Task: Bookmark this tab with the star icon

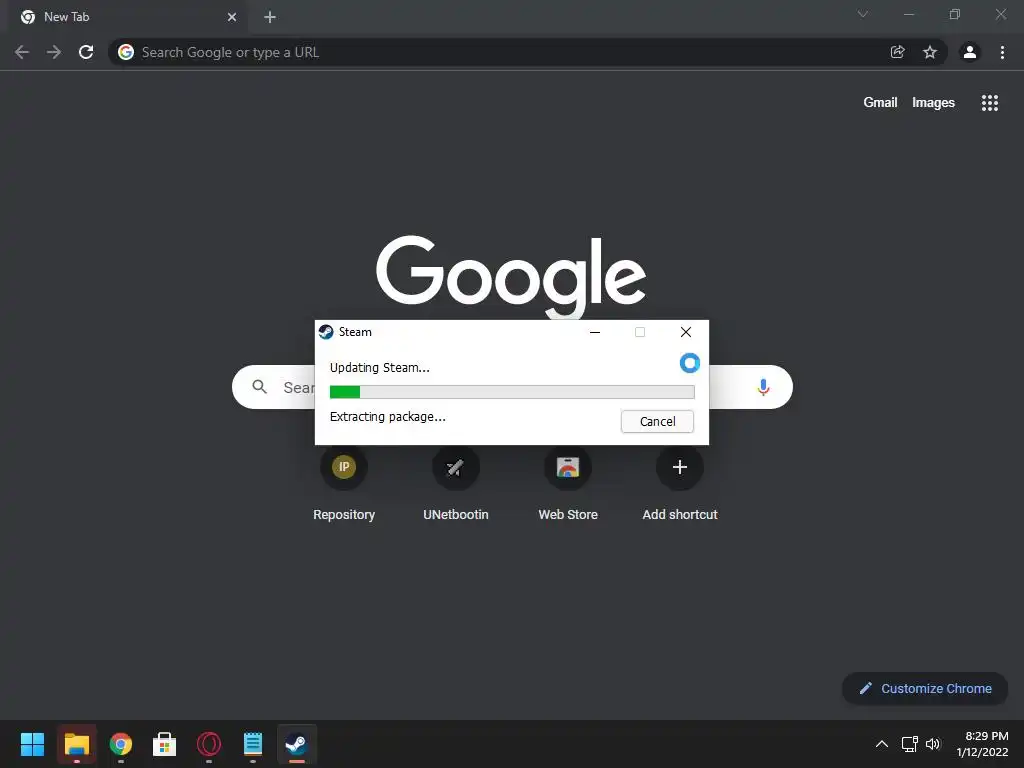Action: click(x=930, y=52)
